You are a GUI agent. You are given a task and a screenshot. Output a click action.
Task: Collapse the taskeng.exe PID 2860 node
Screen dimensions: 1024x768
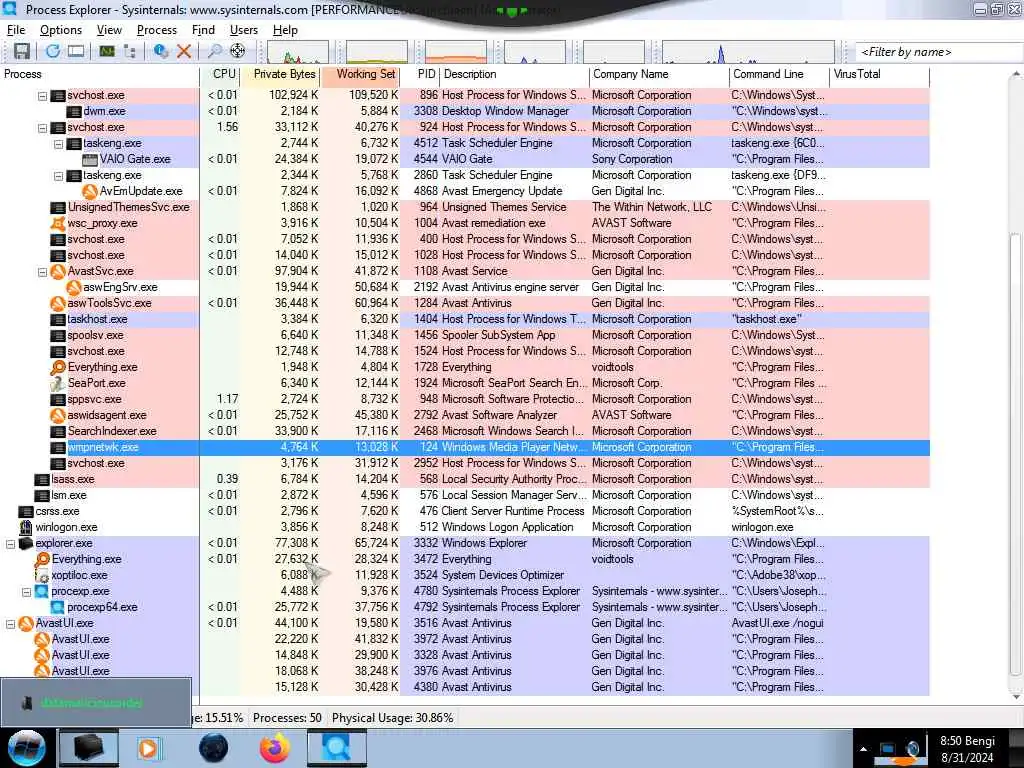58,176
